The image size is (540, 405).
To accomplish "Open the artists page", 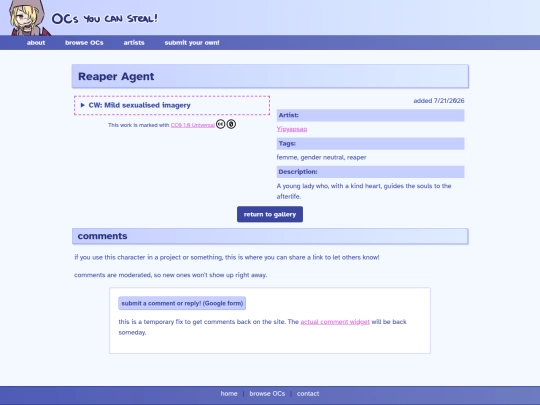I will click(x=134, y=43).
